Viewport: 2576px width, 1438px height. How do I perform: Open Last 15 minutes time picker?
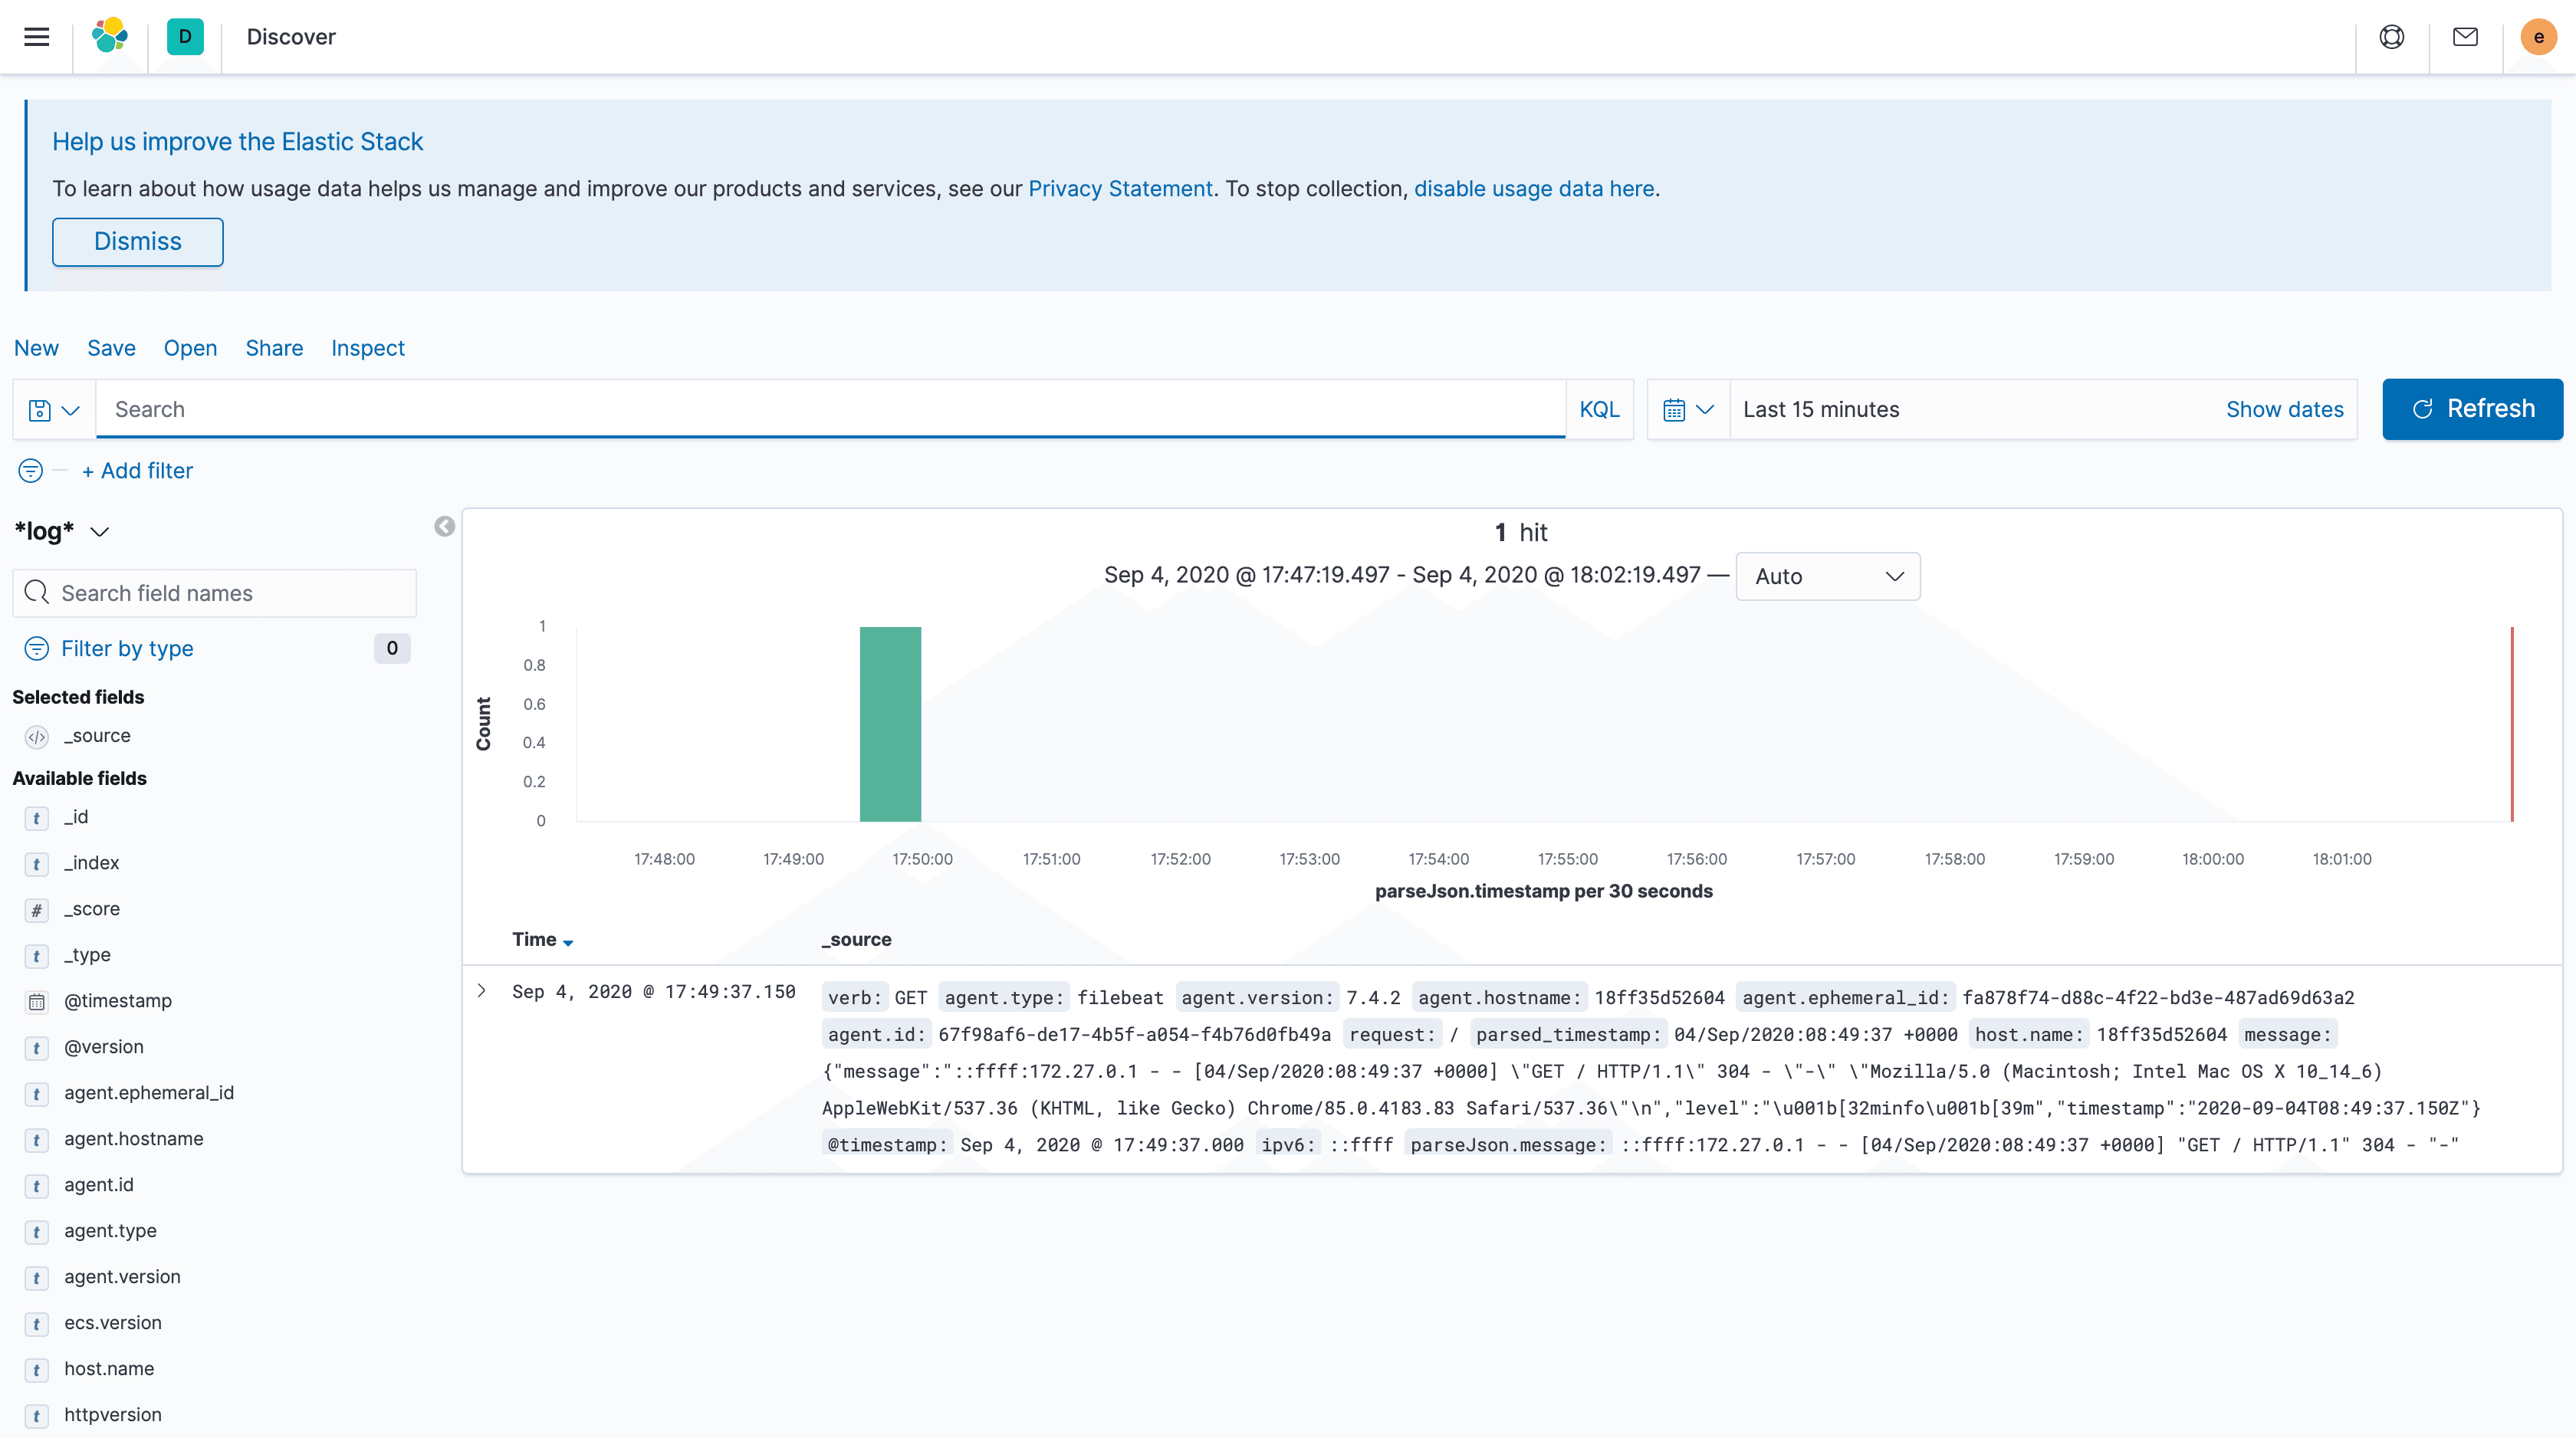[x=1821, y=410]
